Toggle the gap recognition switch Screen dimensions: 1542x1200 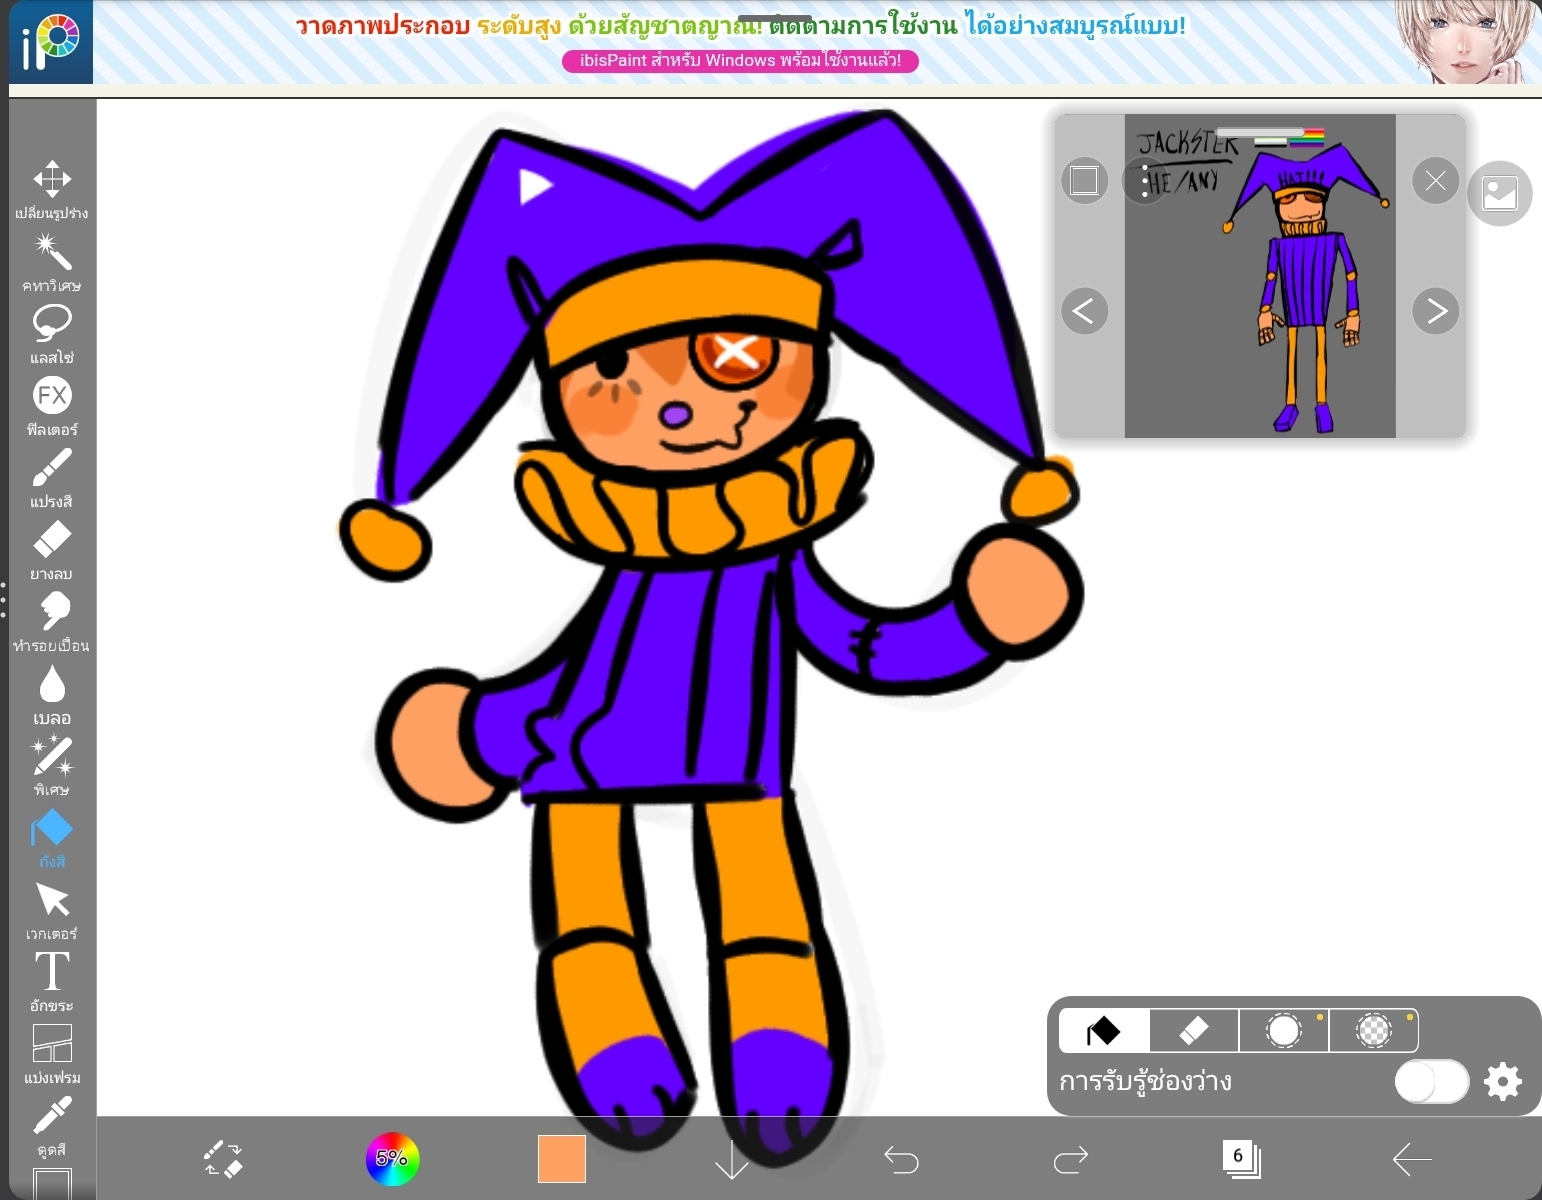coord(1431,1081)
